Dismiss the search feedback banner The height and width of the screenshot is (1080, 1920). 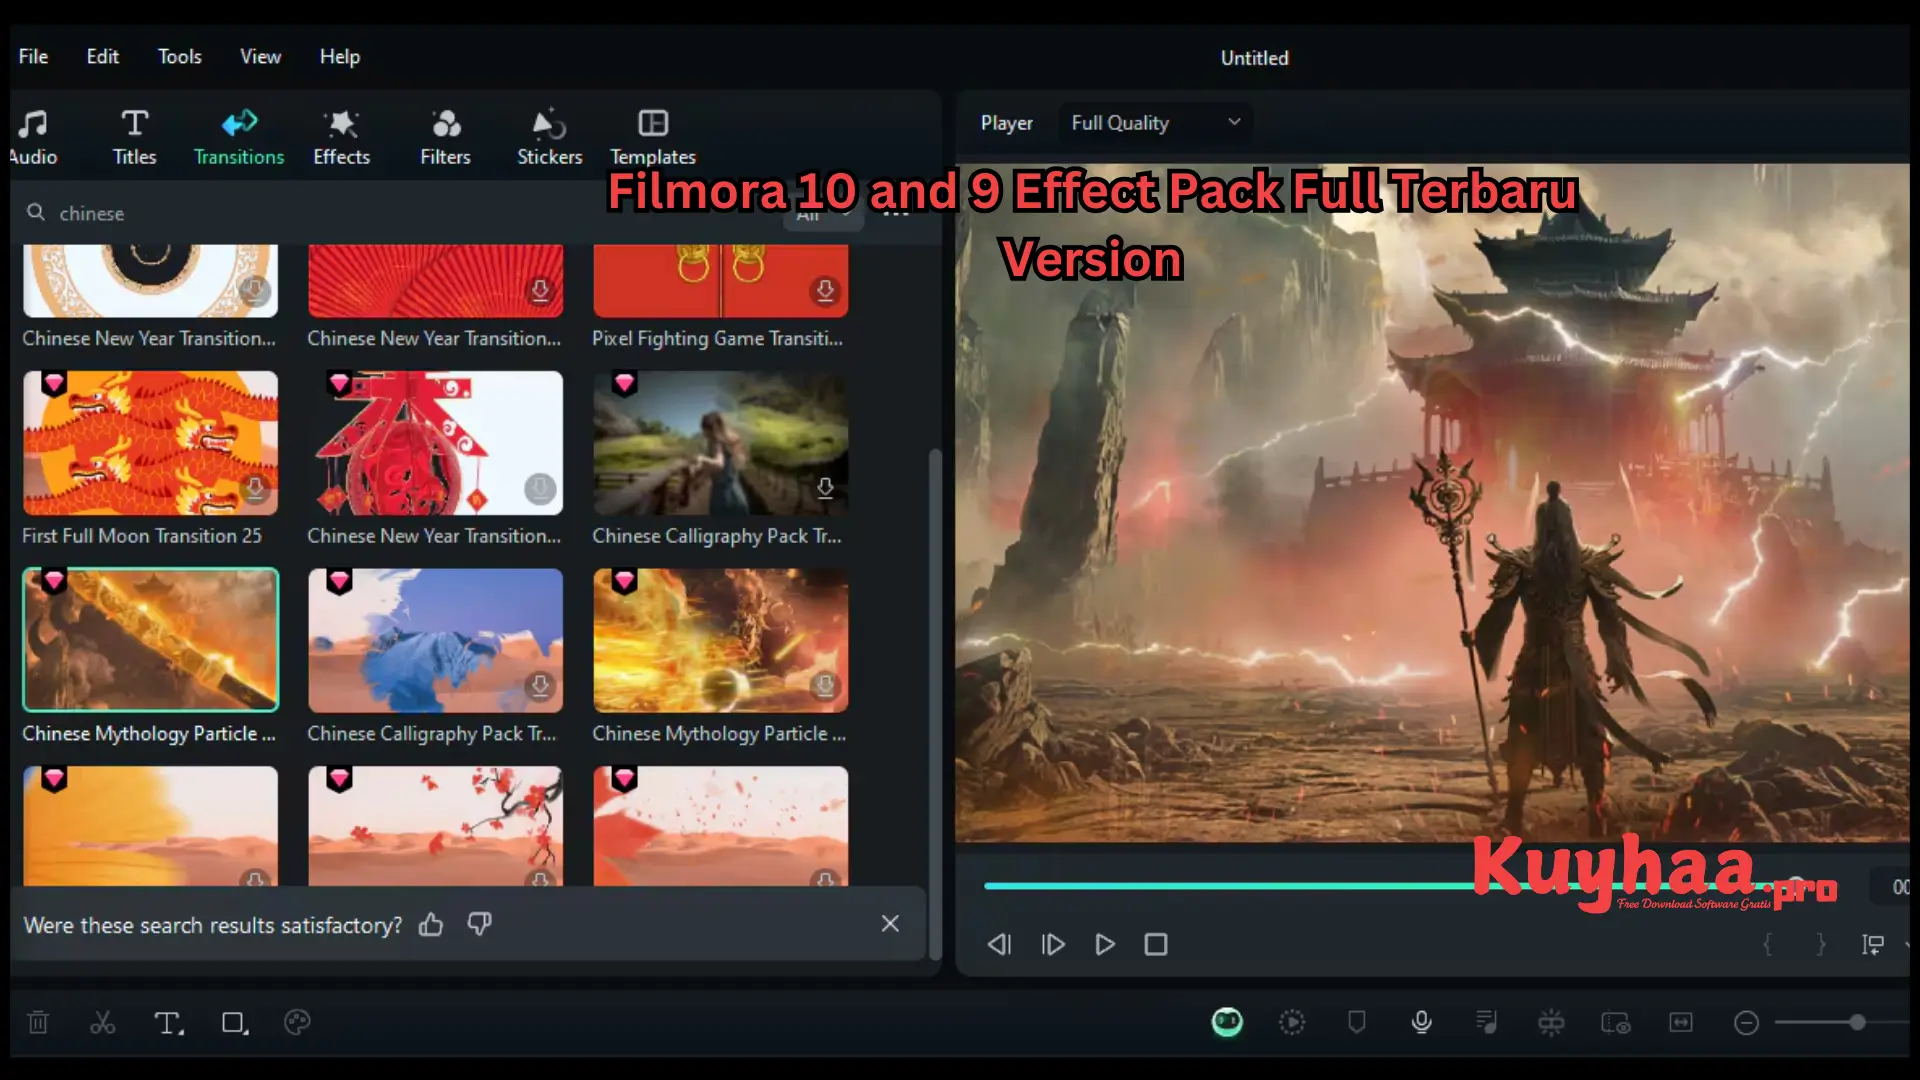click(890, 923)
